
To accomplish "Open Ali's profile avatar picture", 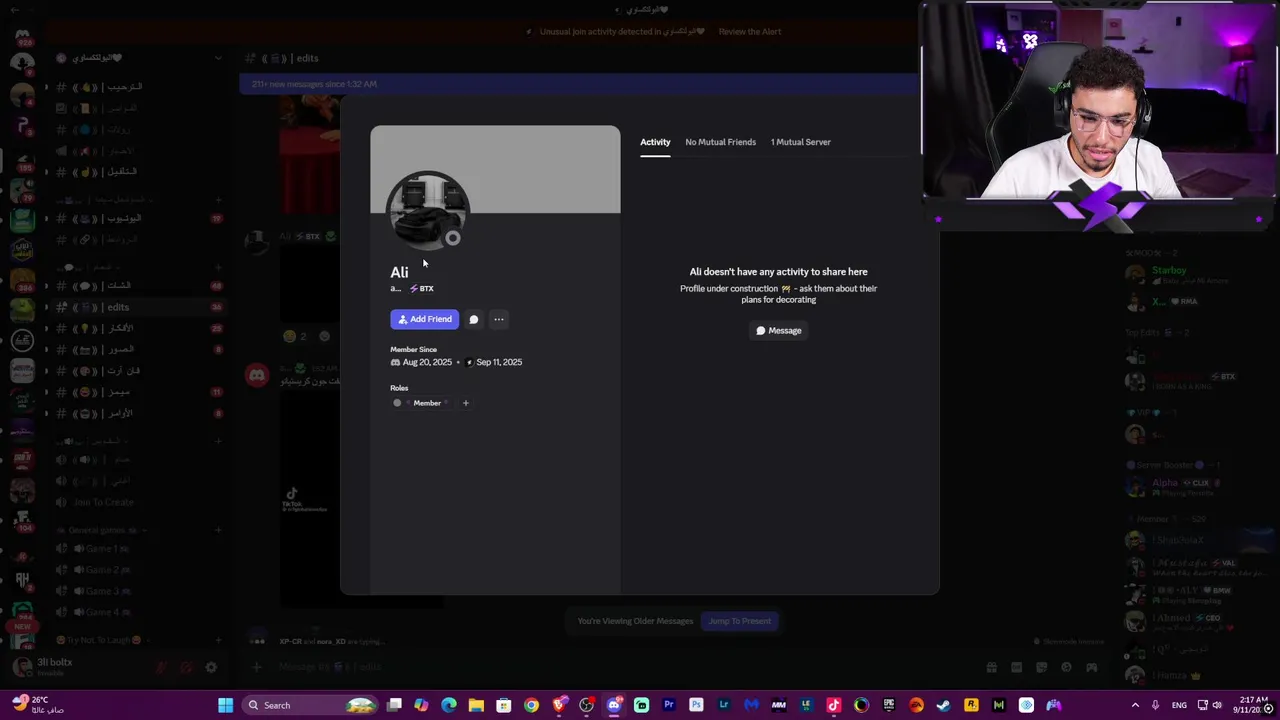I will click(428, 210).
